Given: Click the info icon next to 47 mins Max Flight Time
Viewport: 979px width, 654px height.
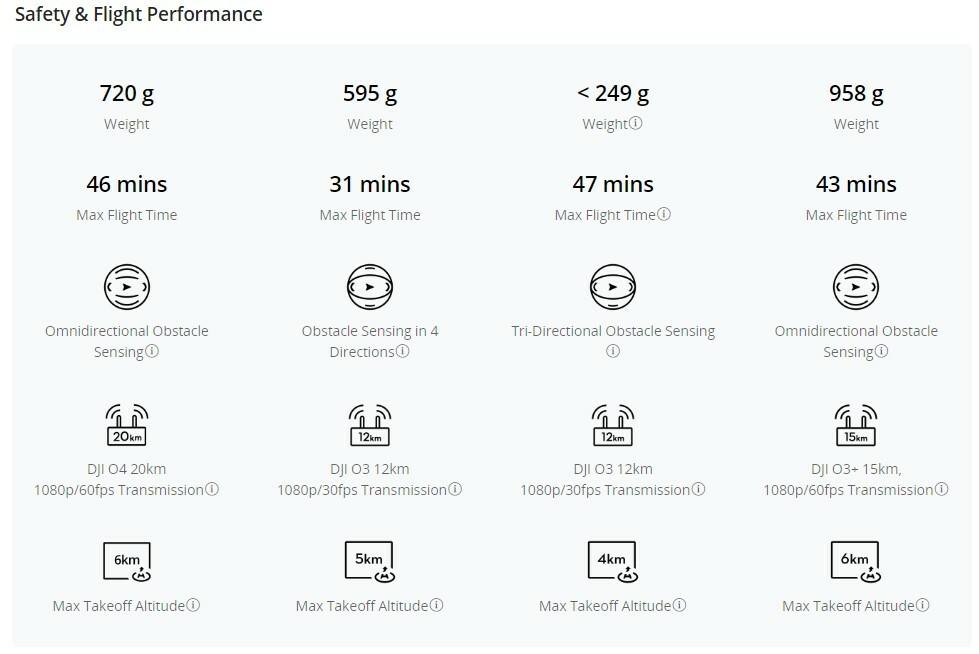Looking at the screenshot, I should [664, 214].
